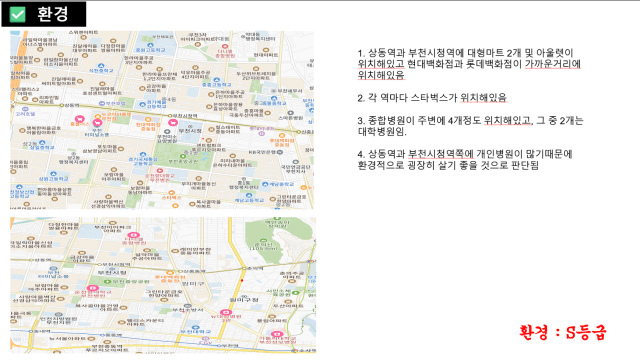Click the blue 석천중학교 school icon
The height and width of the screenshot is (362, 640).
pyautogui.click(x=101, y=66)
